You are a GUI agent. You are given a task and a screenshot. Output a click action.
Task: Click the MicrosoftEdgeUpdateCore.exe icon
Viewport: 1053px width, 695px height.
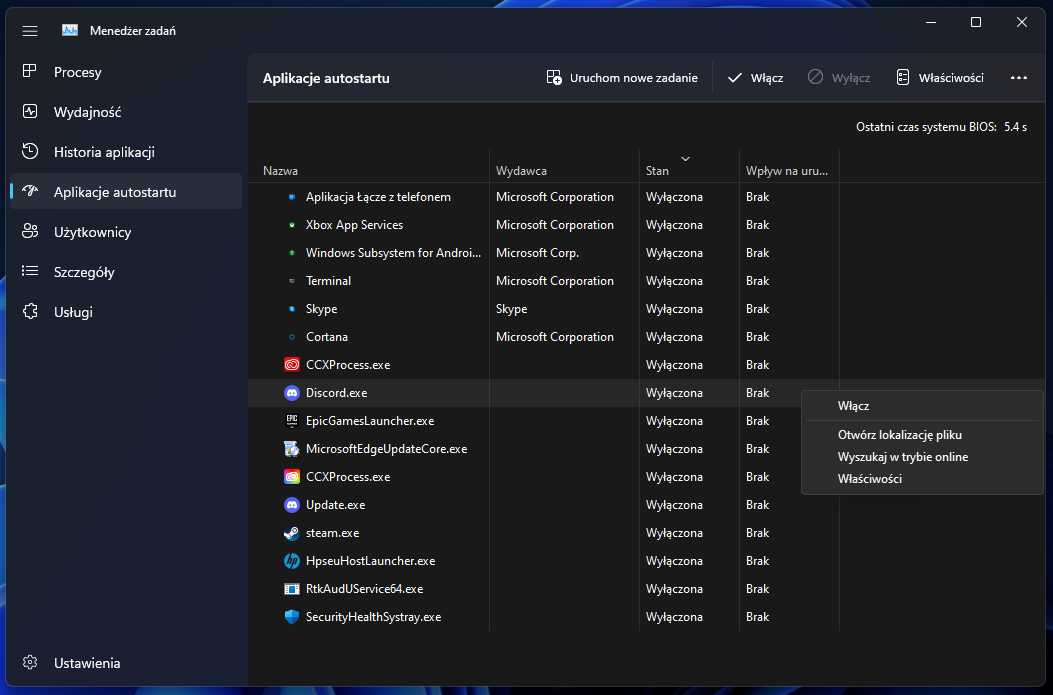(291, 449)
